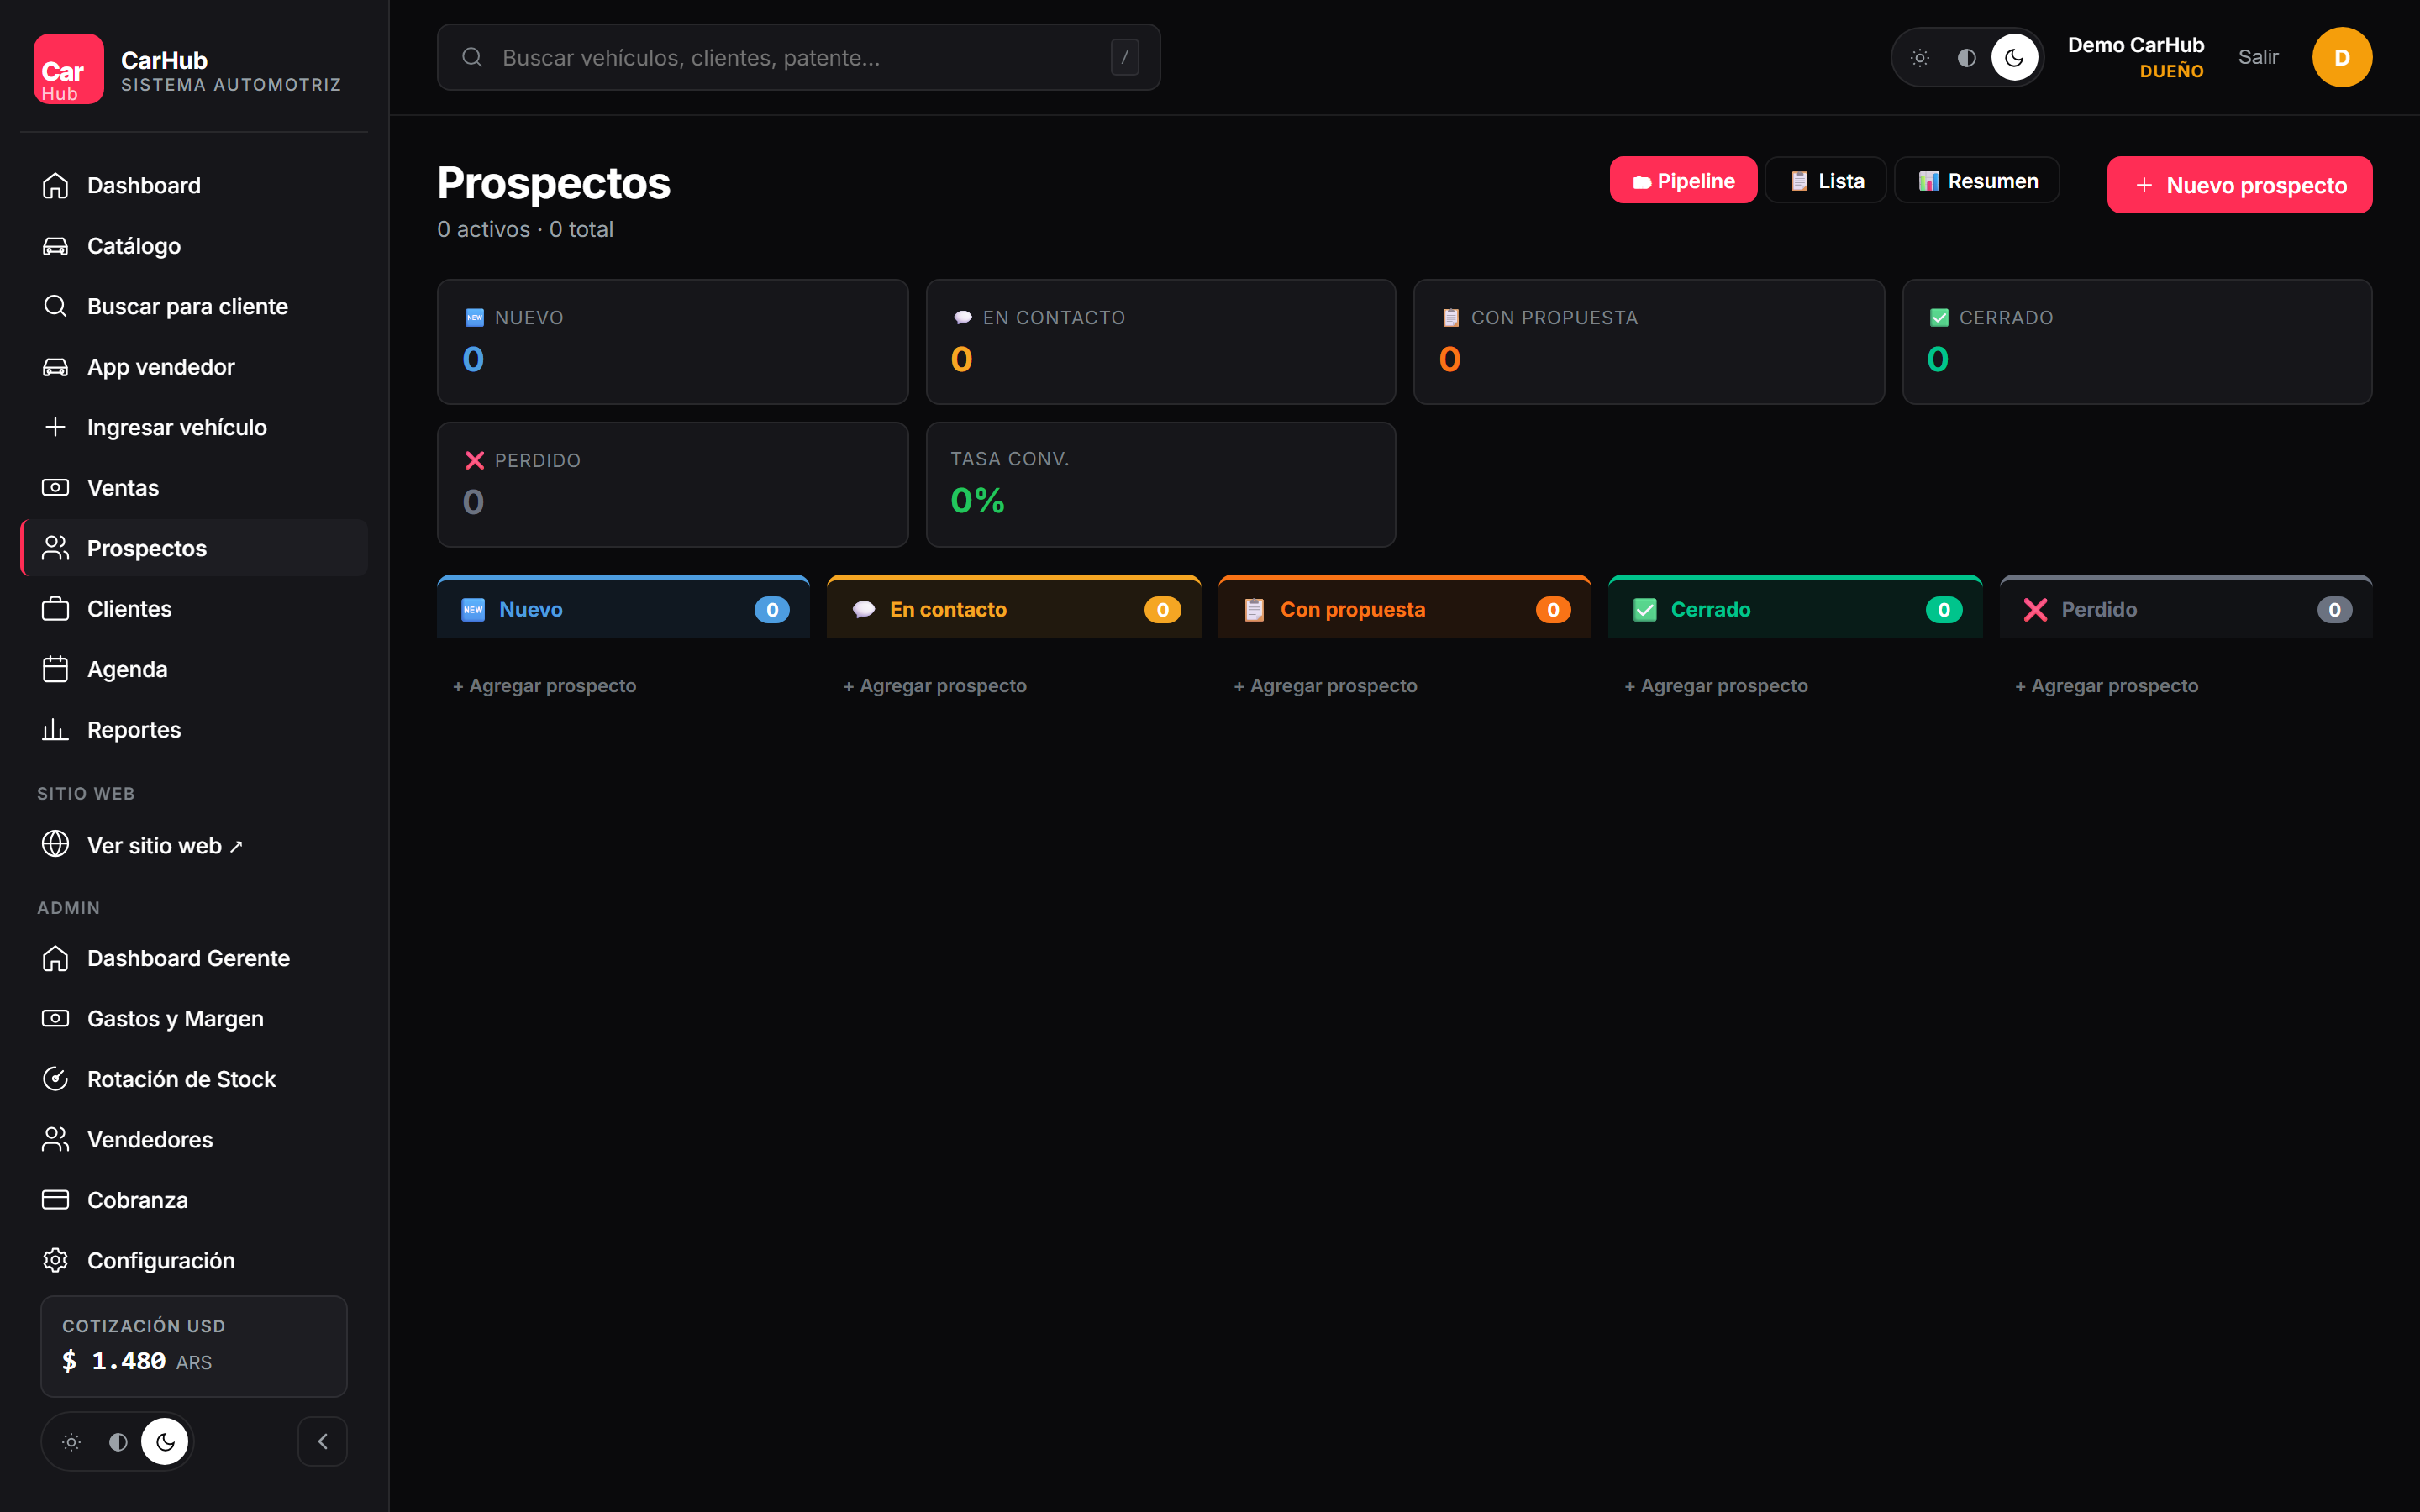Open Reportes chart item
Screen dimensions: 2420x1512
[x=194, y=730]
